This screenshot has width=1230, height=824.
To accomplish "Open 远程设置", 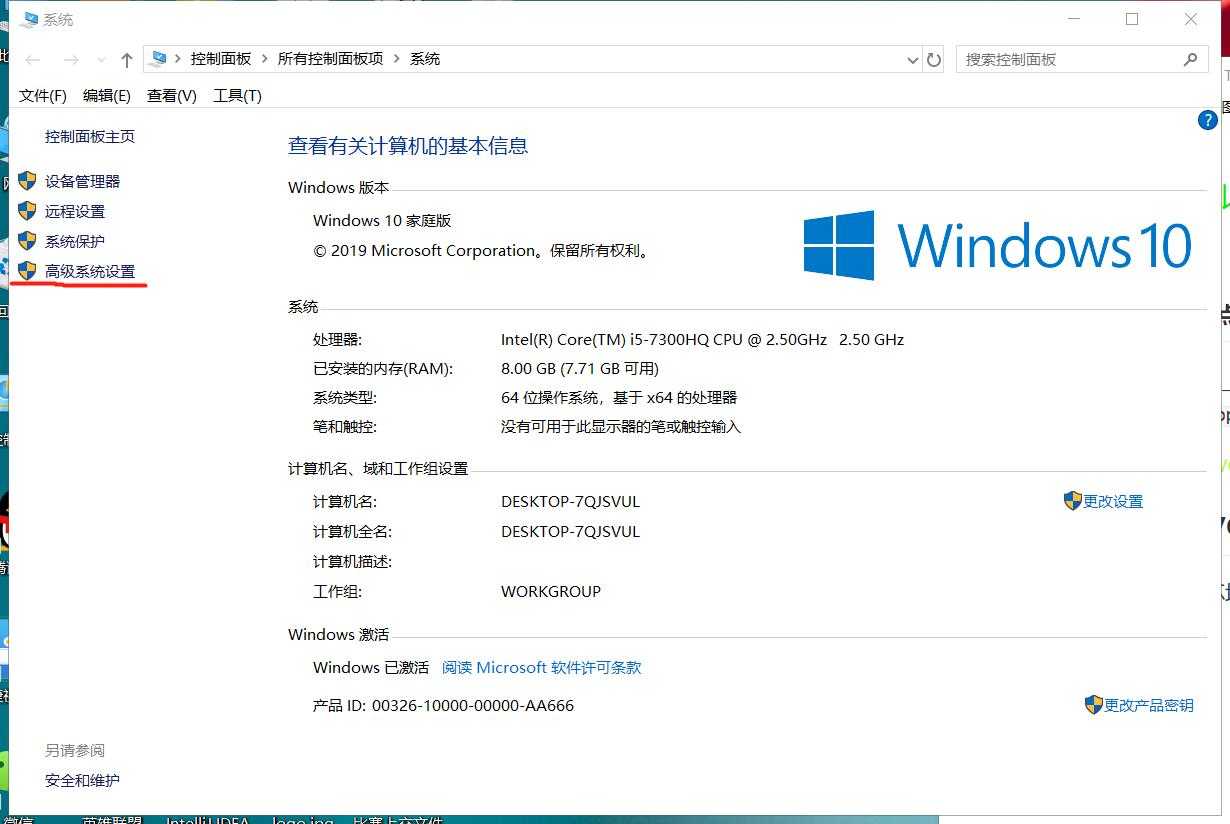I will 75,212.
